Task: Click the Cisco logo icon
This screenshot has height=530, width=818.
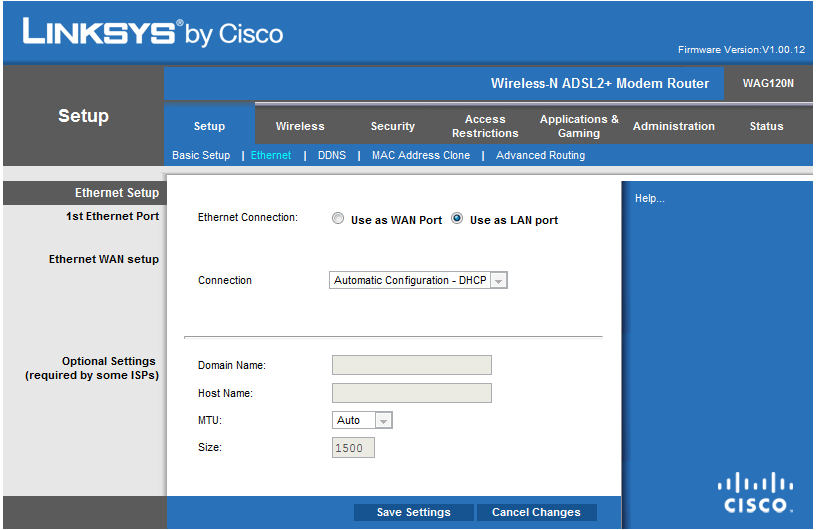Action: pyautogui.click(x=756, y=492)
